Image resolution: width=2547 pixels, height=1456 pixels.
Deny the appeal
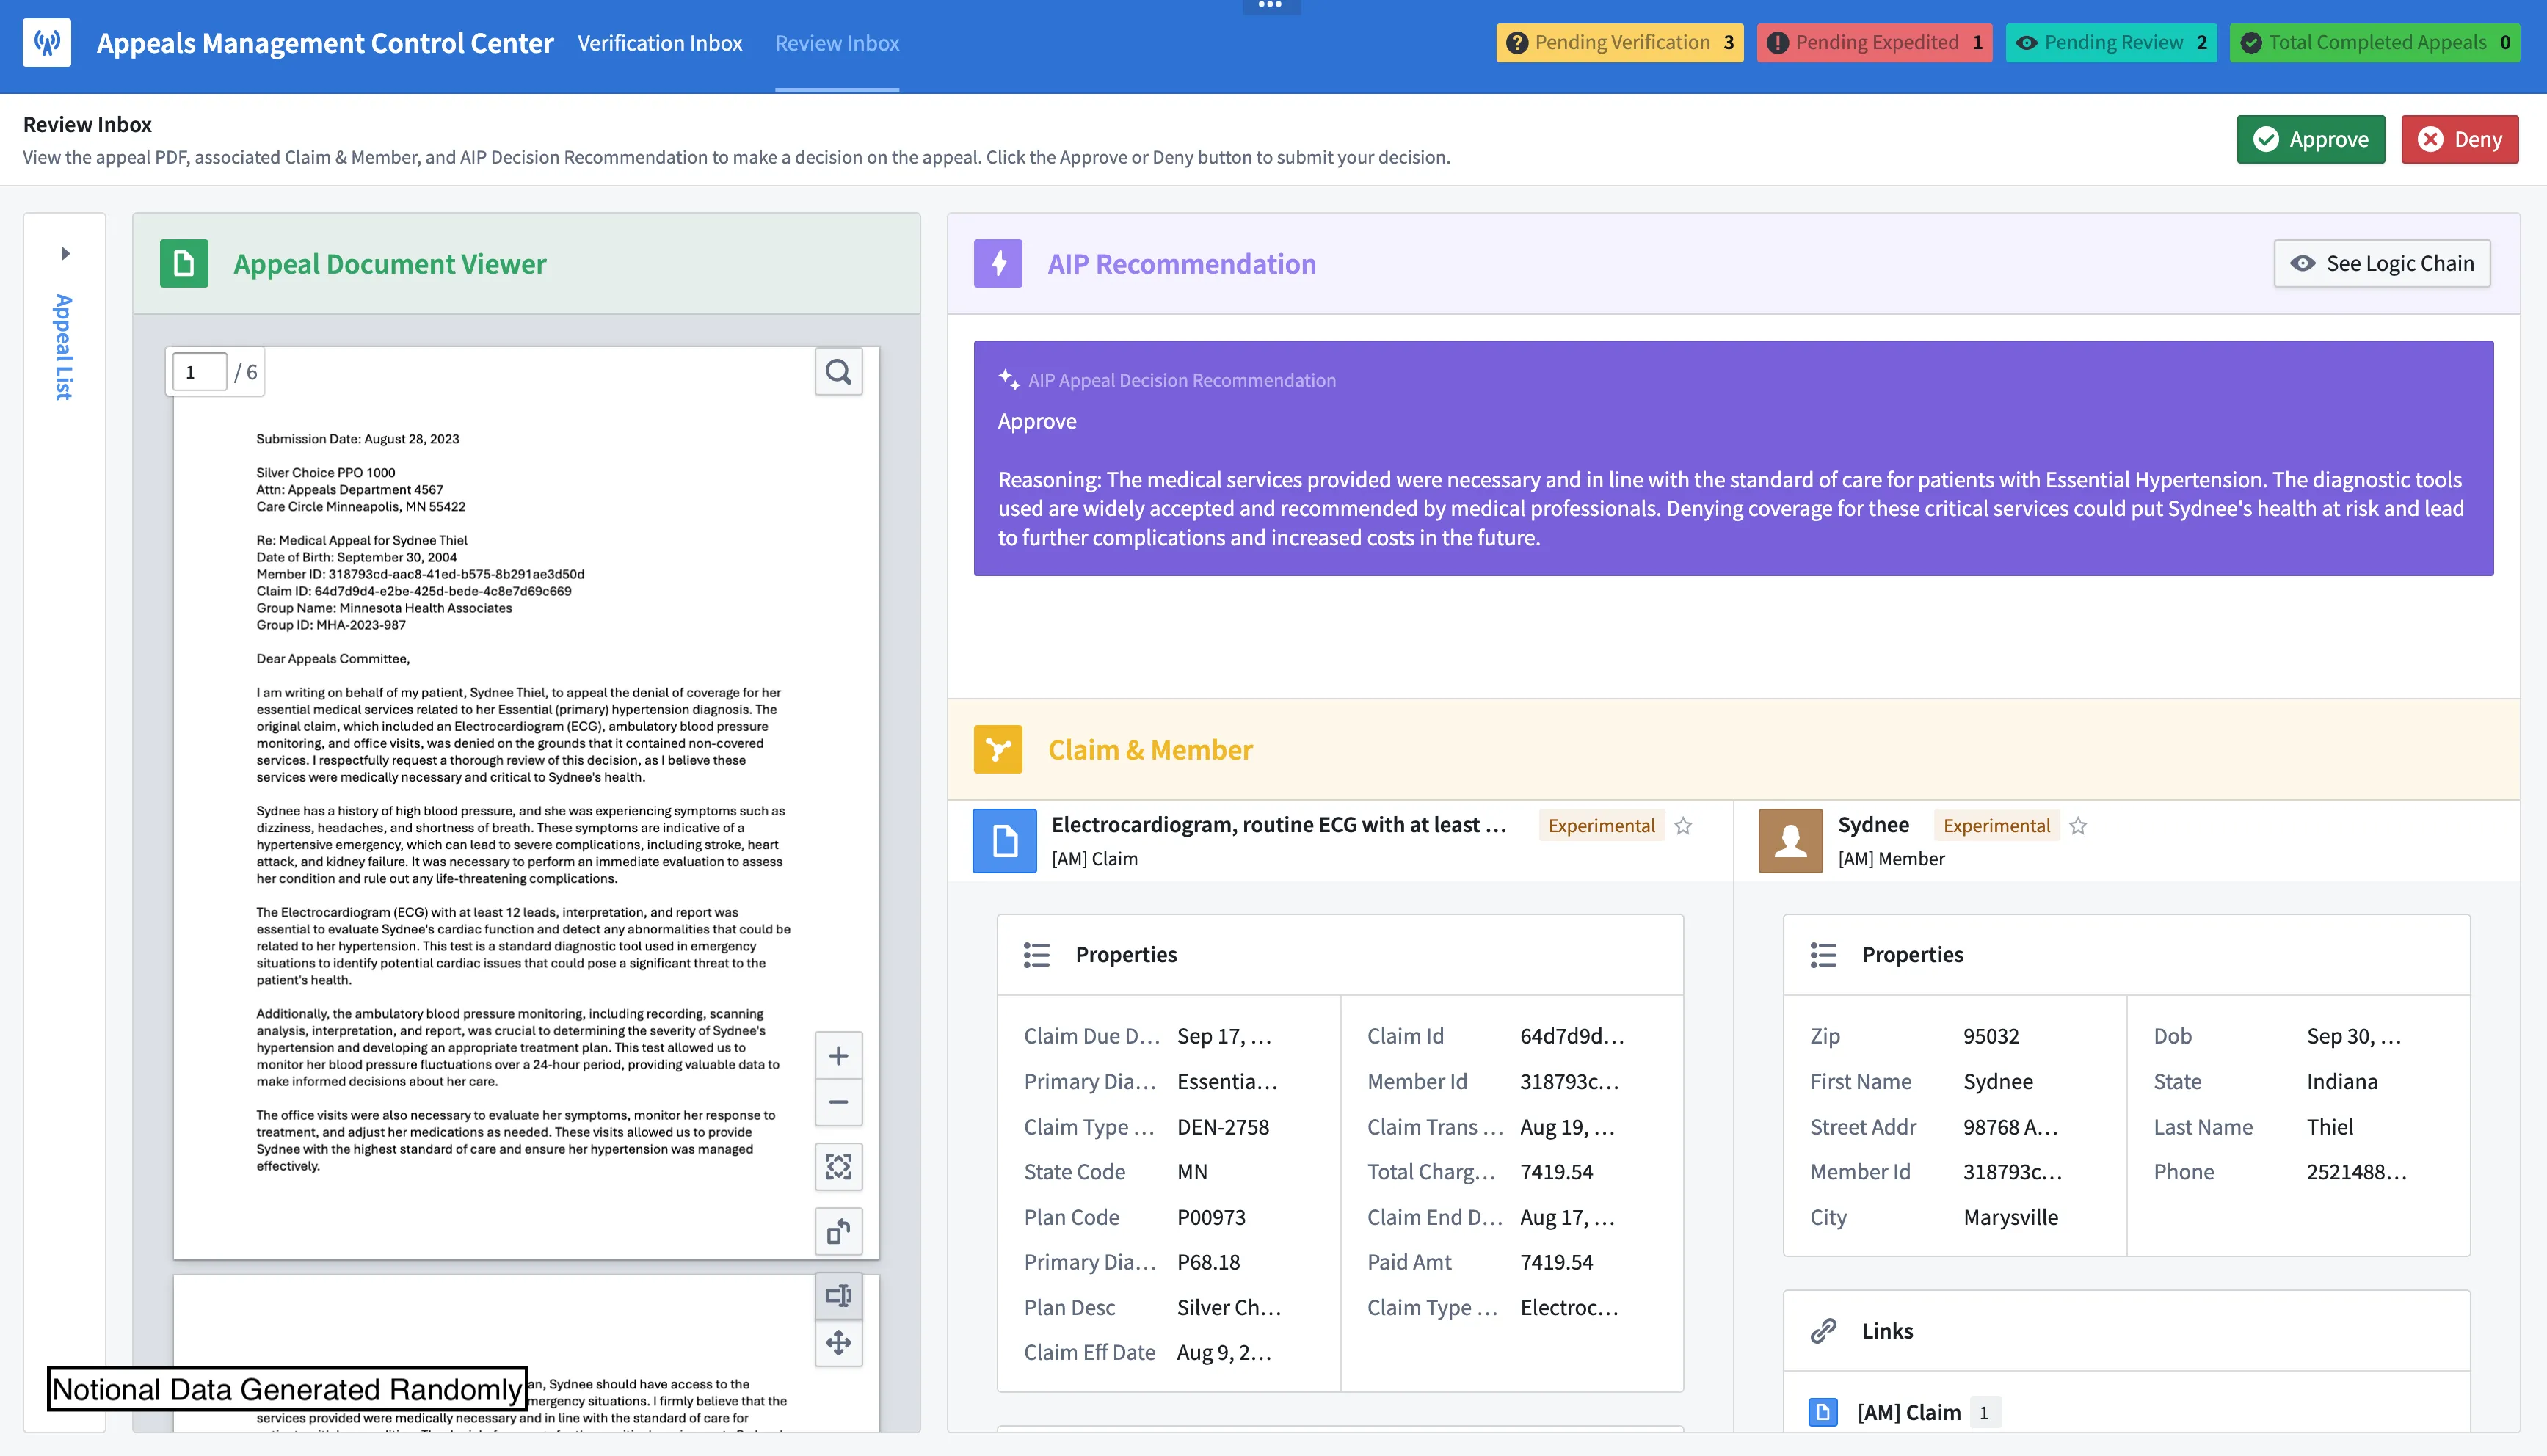(2459, 139)
